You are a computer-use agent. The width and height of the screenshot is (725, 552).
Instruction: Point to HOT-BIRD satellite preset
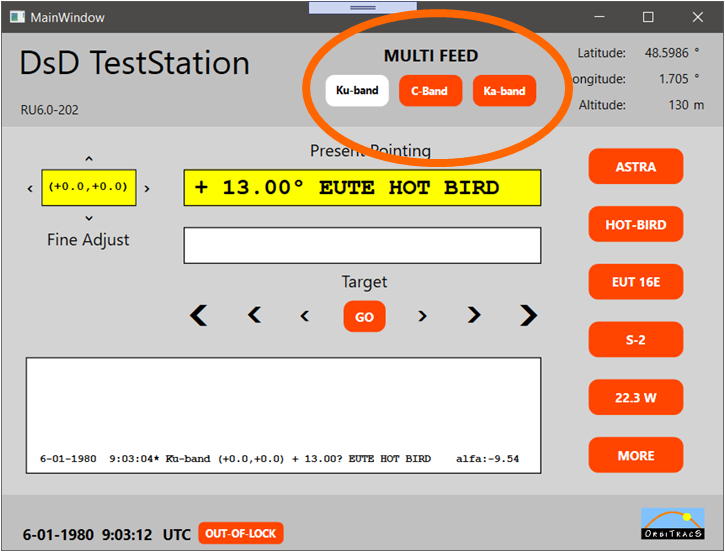[x=636, y=224]
